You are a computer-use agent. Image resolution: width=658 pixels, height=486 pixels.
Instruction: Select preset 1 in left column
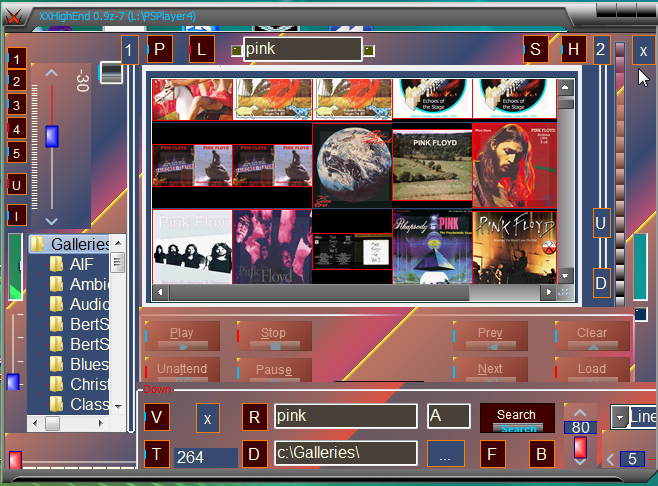(x=17, y=59)
